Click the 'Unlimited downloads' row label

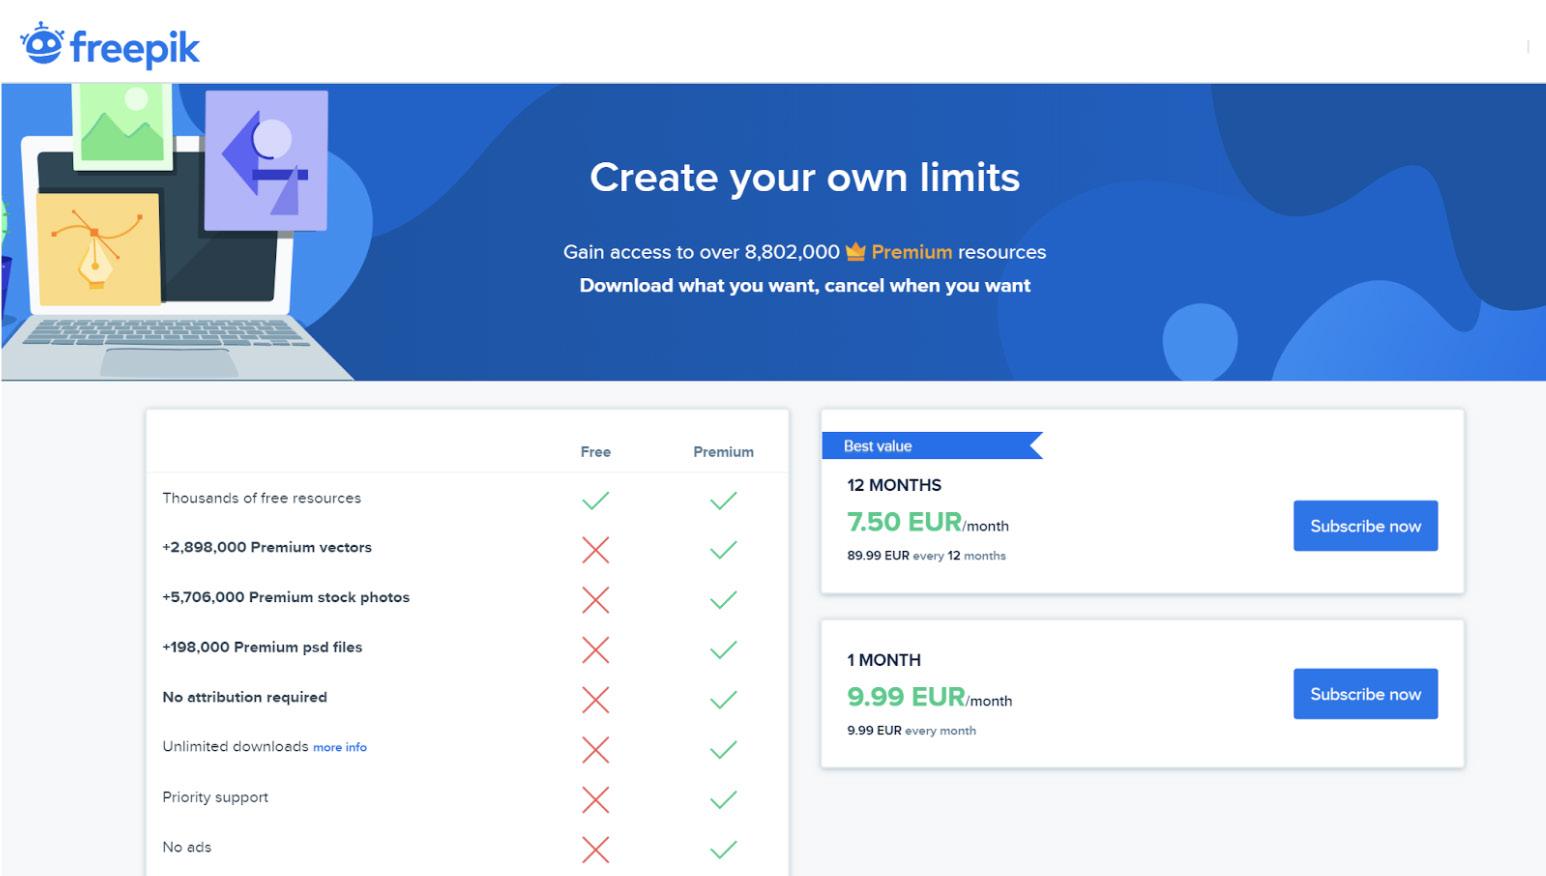click(236, 747)
